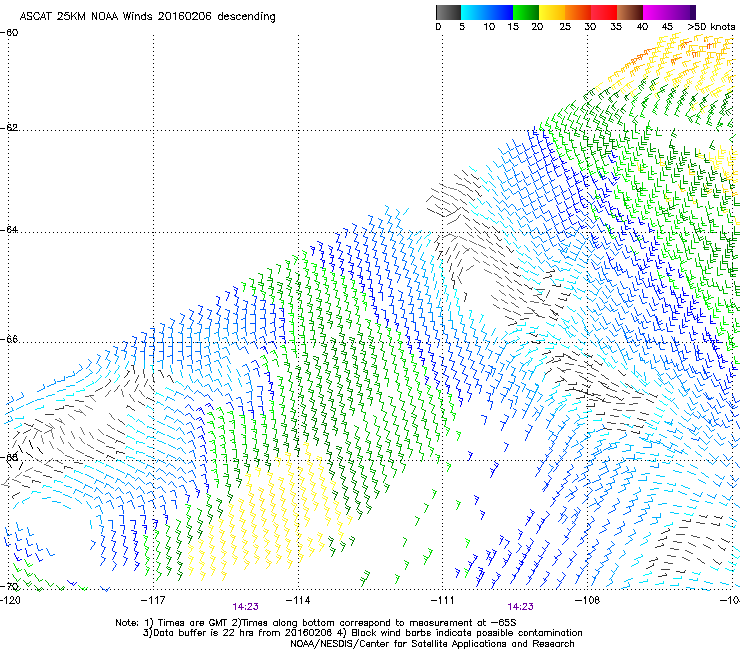Click the '-117' longitude label
This screenshot has width=740, height=650.
[153, 600]
